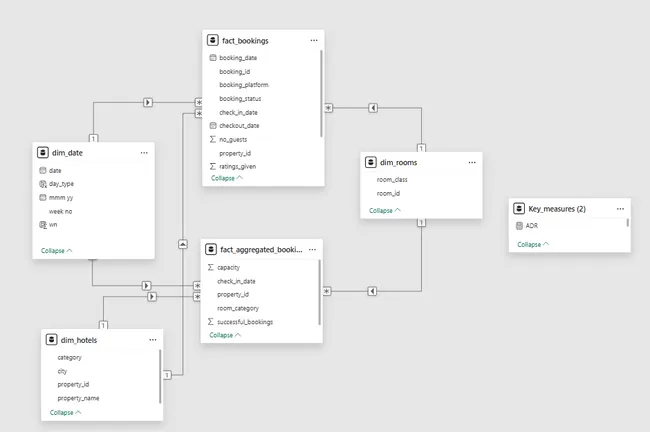The width and height of the screenshot is (650, 432).
Task: Click sigma icon beside capacity field
Action: (211, 267)
